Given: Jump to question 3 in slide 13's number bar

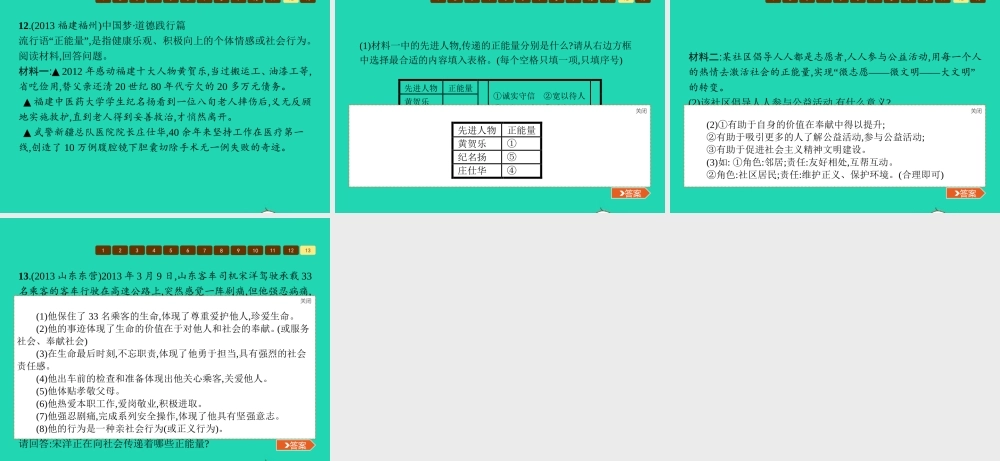Looking at the screenshot, I should (x=137, y=251).
